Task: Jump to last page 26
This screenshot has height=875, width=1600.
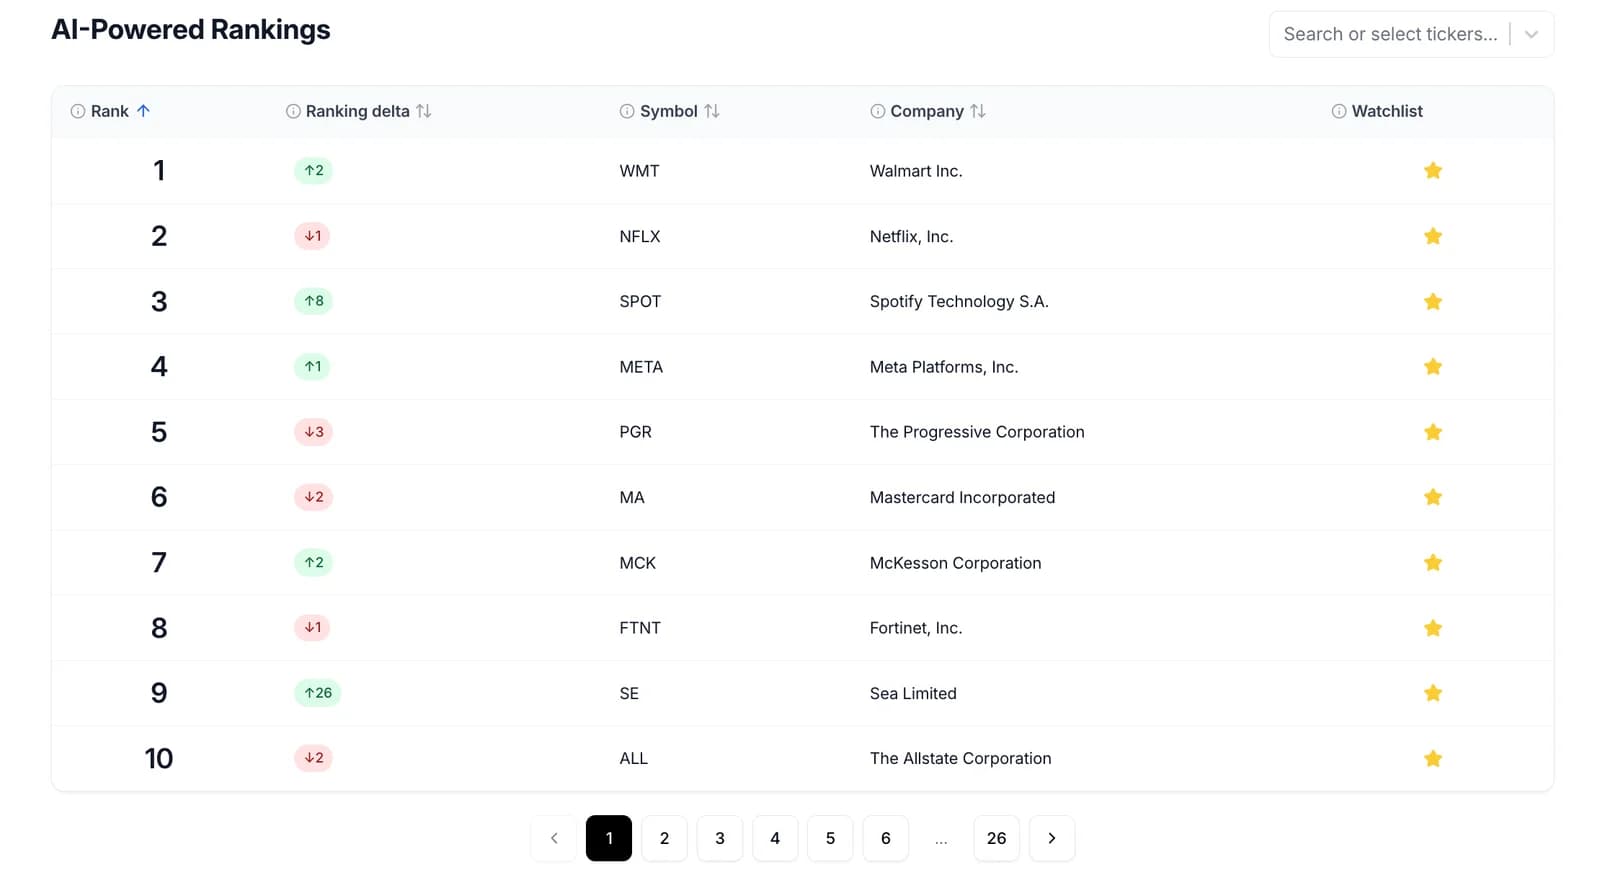Action: [x=997, y=838]
